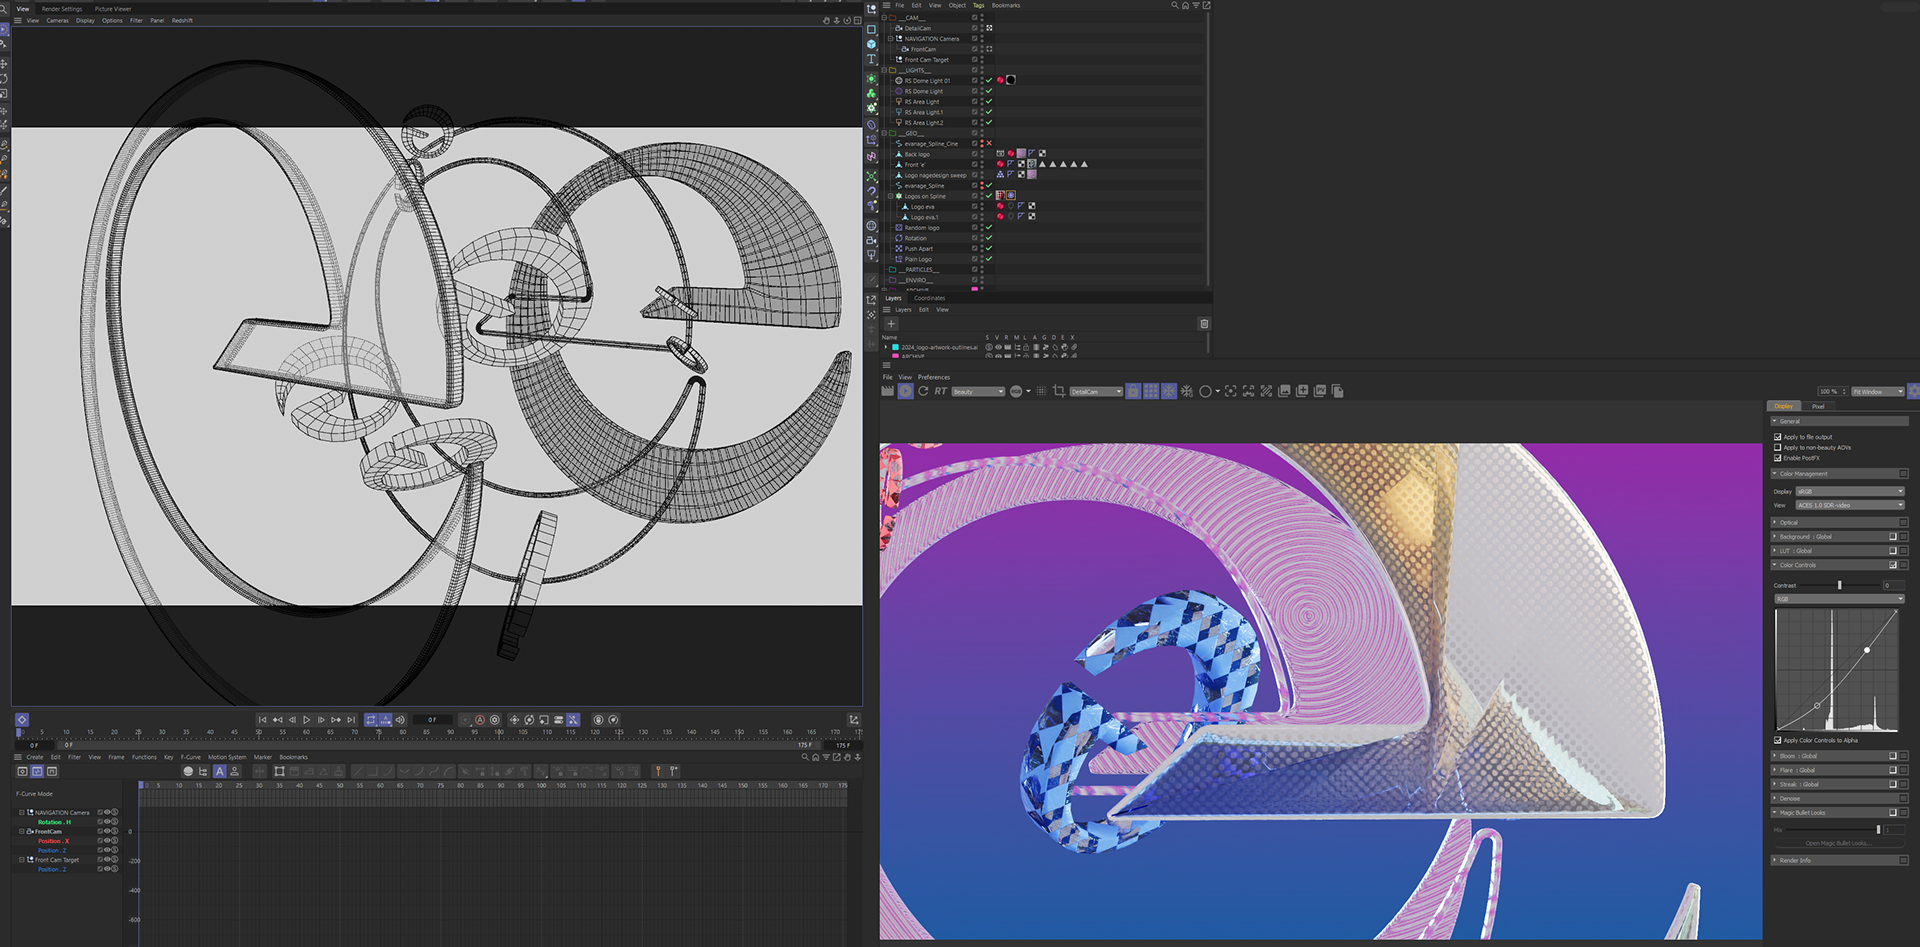The image size is (1920, 947).
Task: Toggle visibility eye for 2024_logo-artwork-outlines layer
Action: pos(998,347)
